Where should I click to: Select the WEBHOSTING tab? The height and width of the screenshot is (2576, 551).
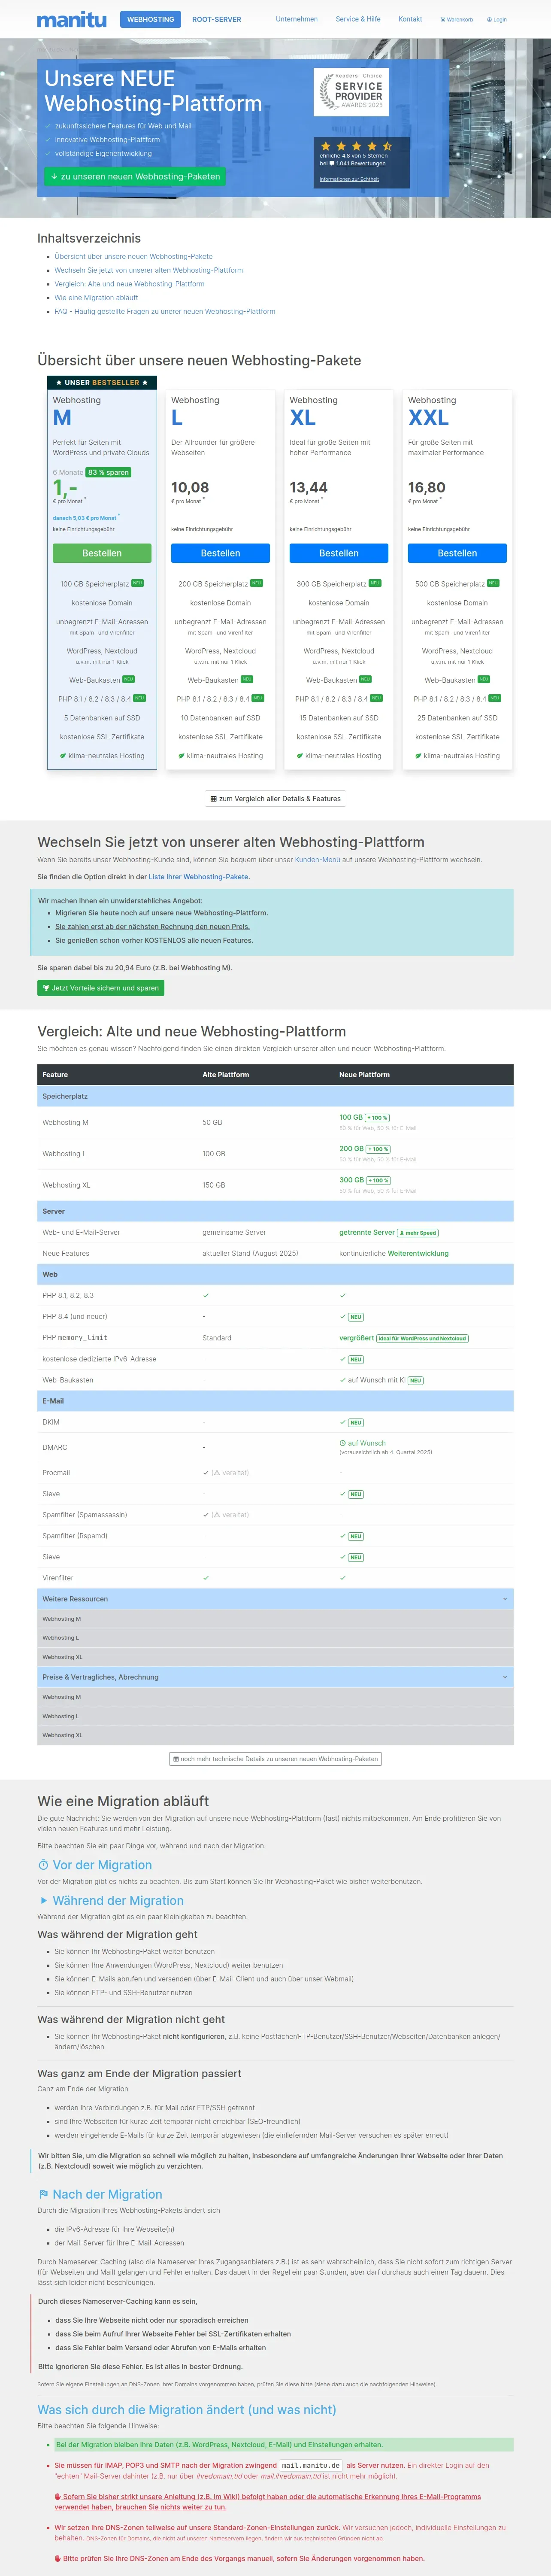pos(151,19)
